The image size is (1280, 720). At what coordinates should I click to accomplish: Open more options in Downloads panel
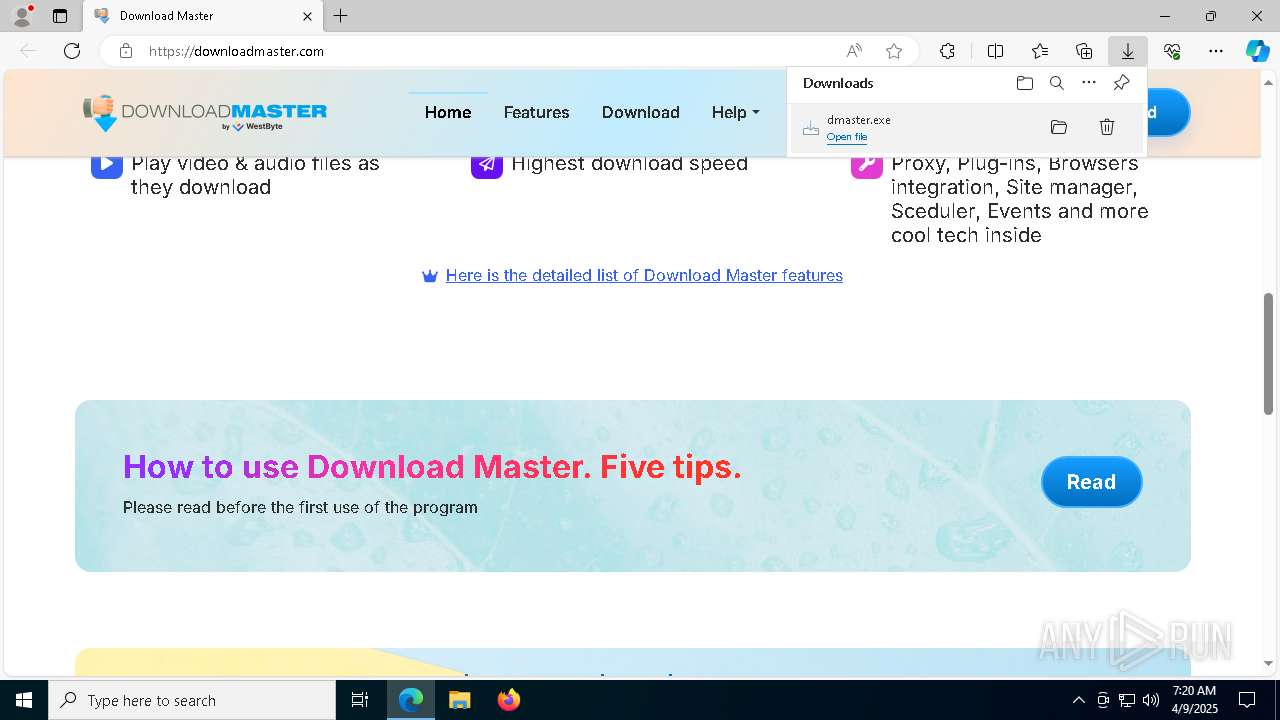[x=1089, y=83]
